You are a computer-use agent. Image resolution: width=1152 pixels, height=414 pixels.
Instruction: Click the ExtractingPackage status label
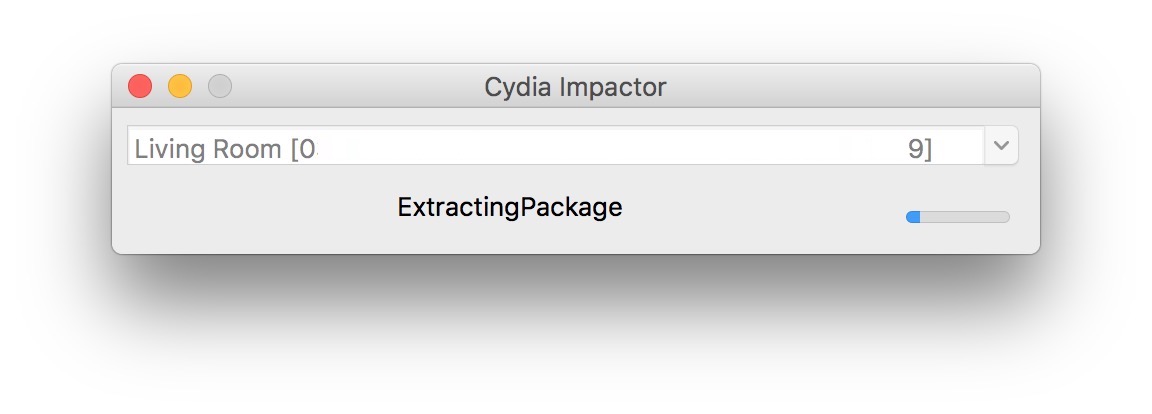[x=509, y=208]
